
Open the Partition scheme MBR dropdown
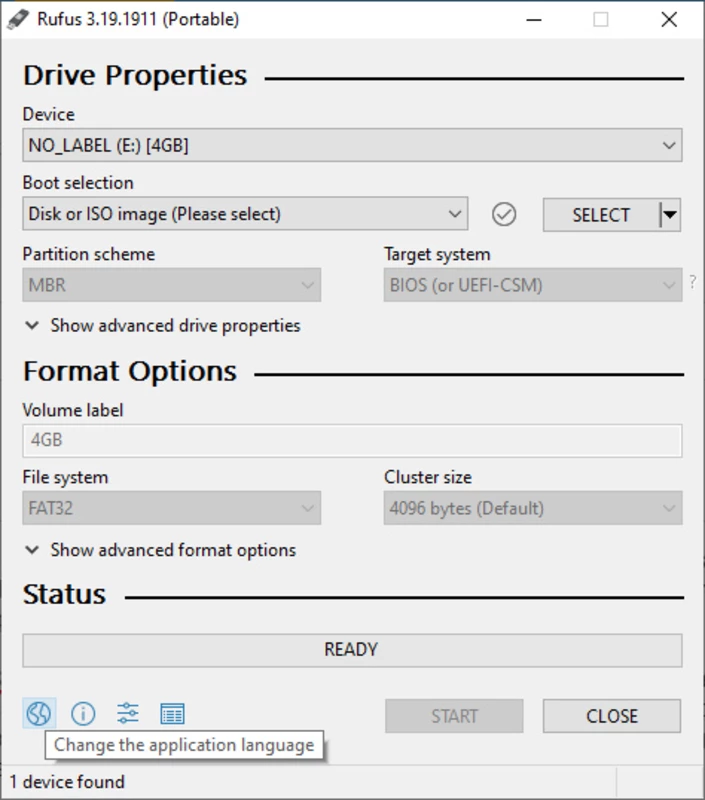(171, 285)
